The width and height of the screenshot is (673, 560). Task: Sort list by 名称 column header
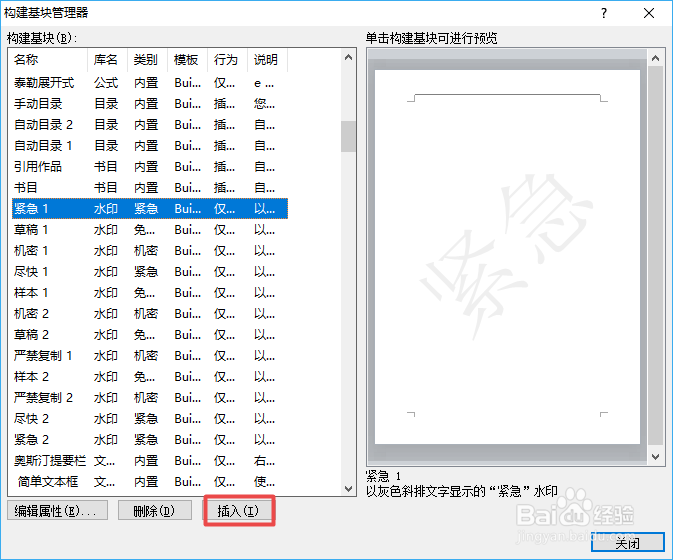pyautogui.click(x=49, y=60)
